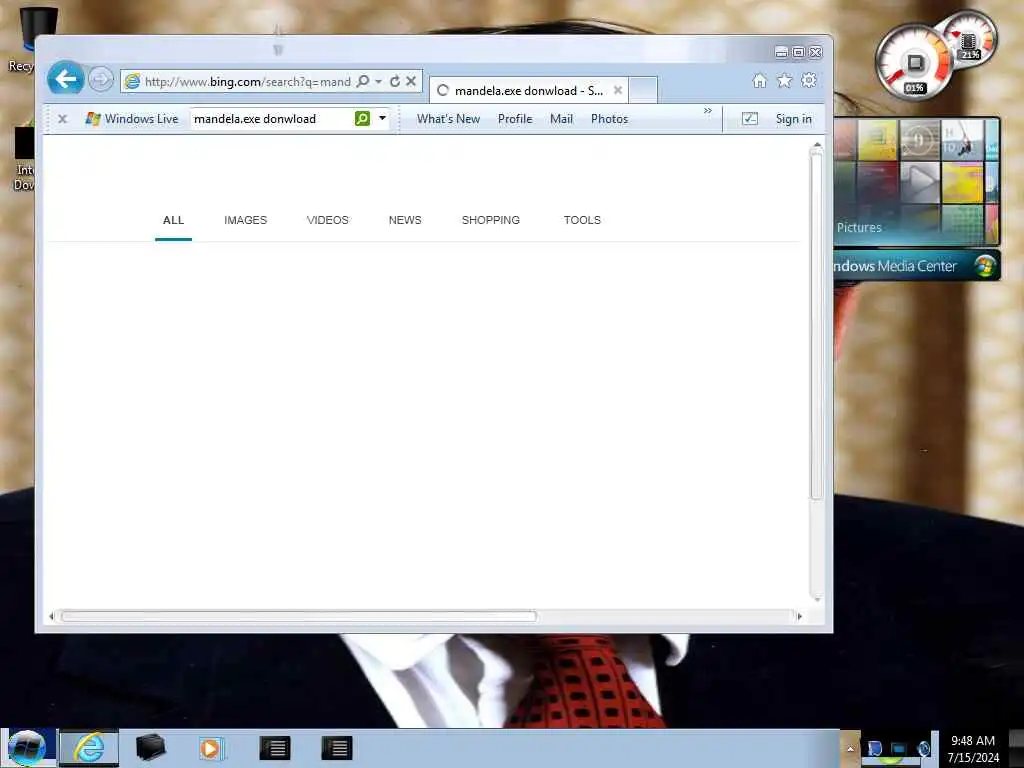
Task: Click the horizontal scrollbar thumb
Action: pyautogui.click(x=298, y=616)
